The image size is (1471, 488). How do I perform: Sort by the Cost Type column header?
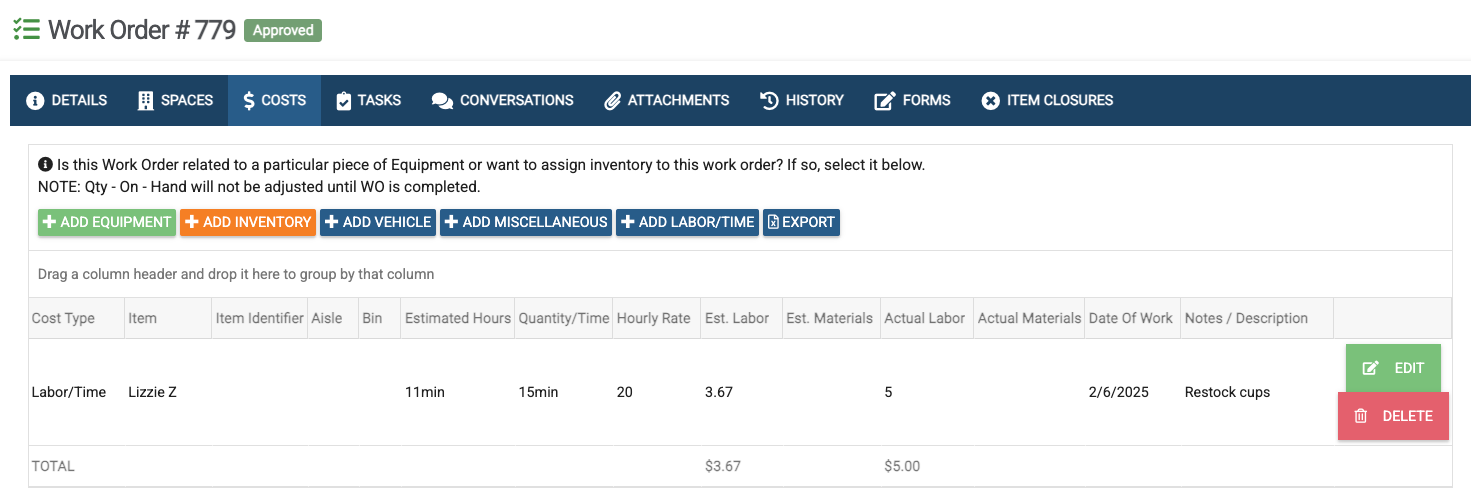pos(64,318)
